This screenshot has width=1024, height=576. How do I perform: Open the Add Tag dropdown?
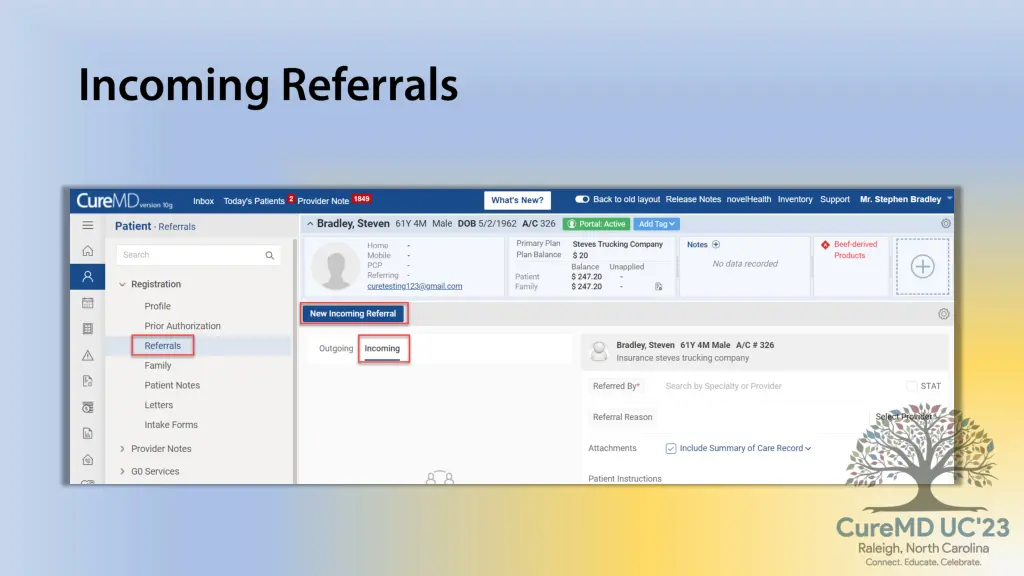click(657, 224)
